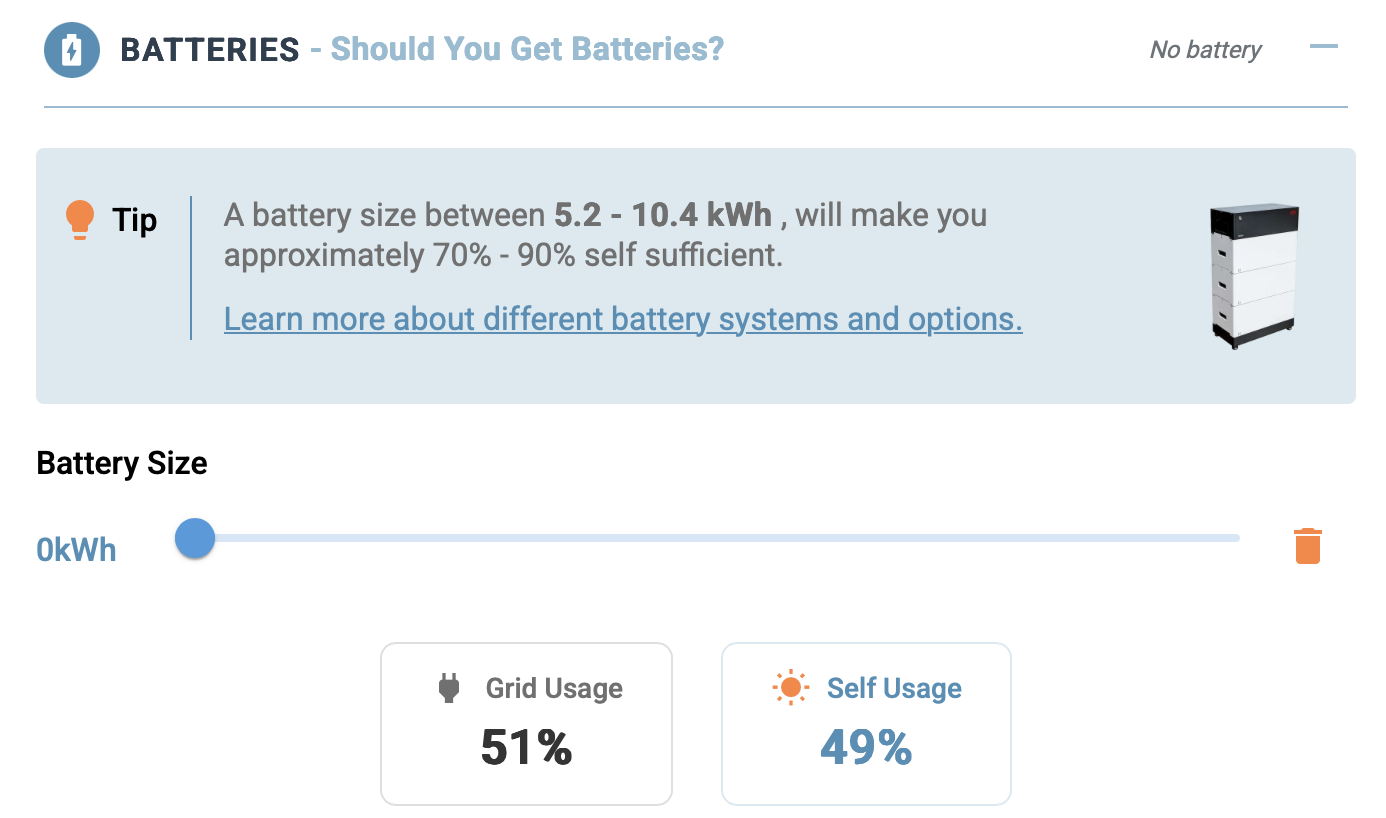This screenshot has height=818, width=1386.
Task: Collapse the Batteries section with minus icon
Action: [x=1323, y=46]
